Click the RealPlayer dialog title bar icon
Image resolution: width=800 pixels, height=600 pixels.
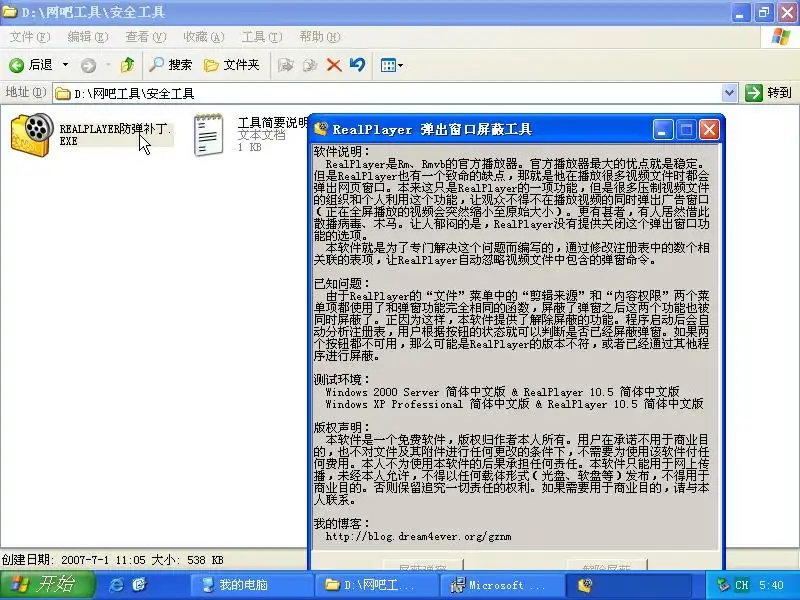coord(321,129)
